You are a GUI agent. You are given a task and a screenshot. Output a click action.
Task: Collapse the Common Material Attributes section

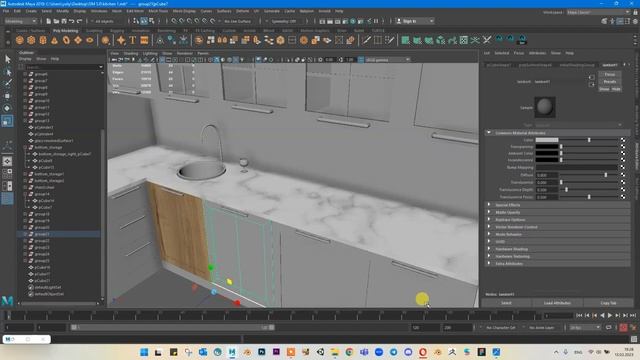pos(489,133)
